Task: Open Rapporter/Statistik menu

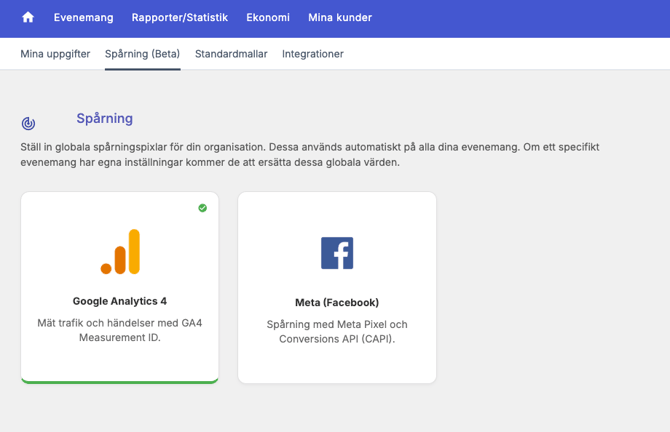Action: (x=179, y=18)
